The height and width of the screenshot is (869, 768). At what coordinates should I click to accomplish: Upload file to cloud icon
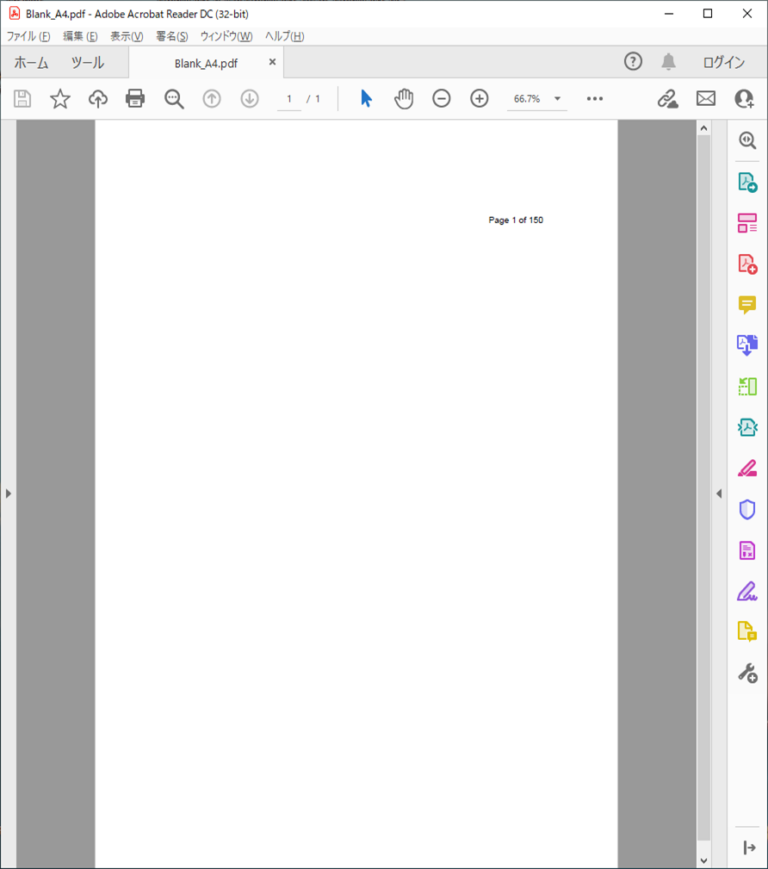click(98, 98)
